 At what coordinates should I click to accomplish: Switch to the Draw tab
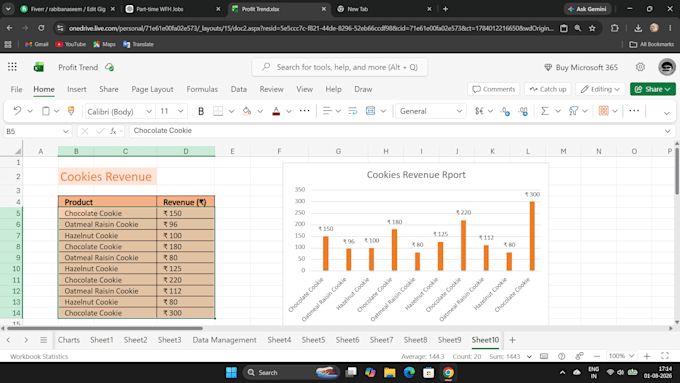(363, 89)
